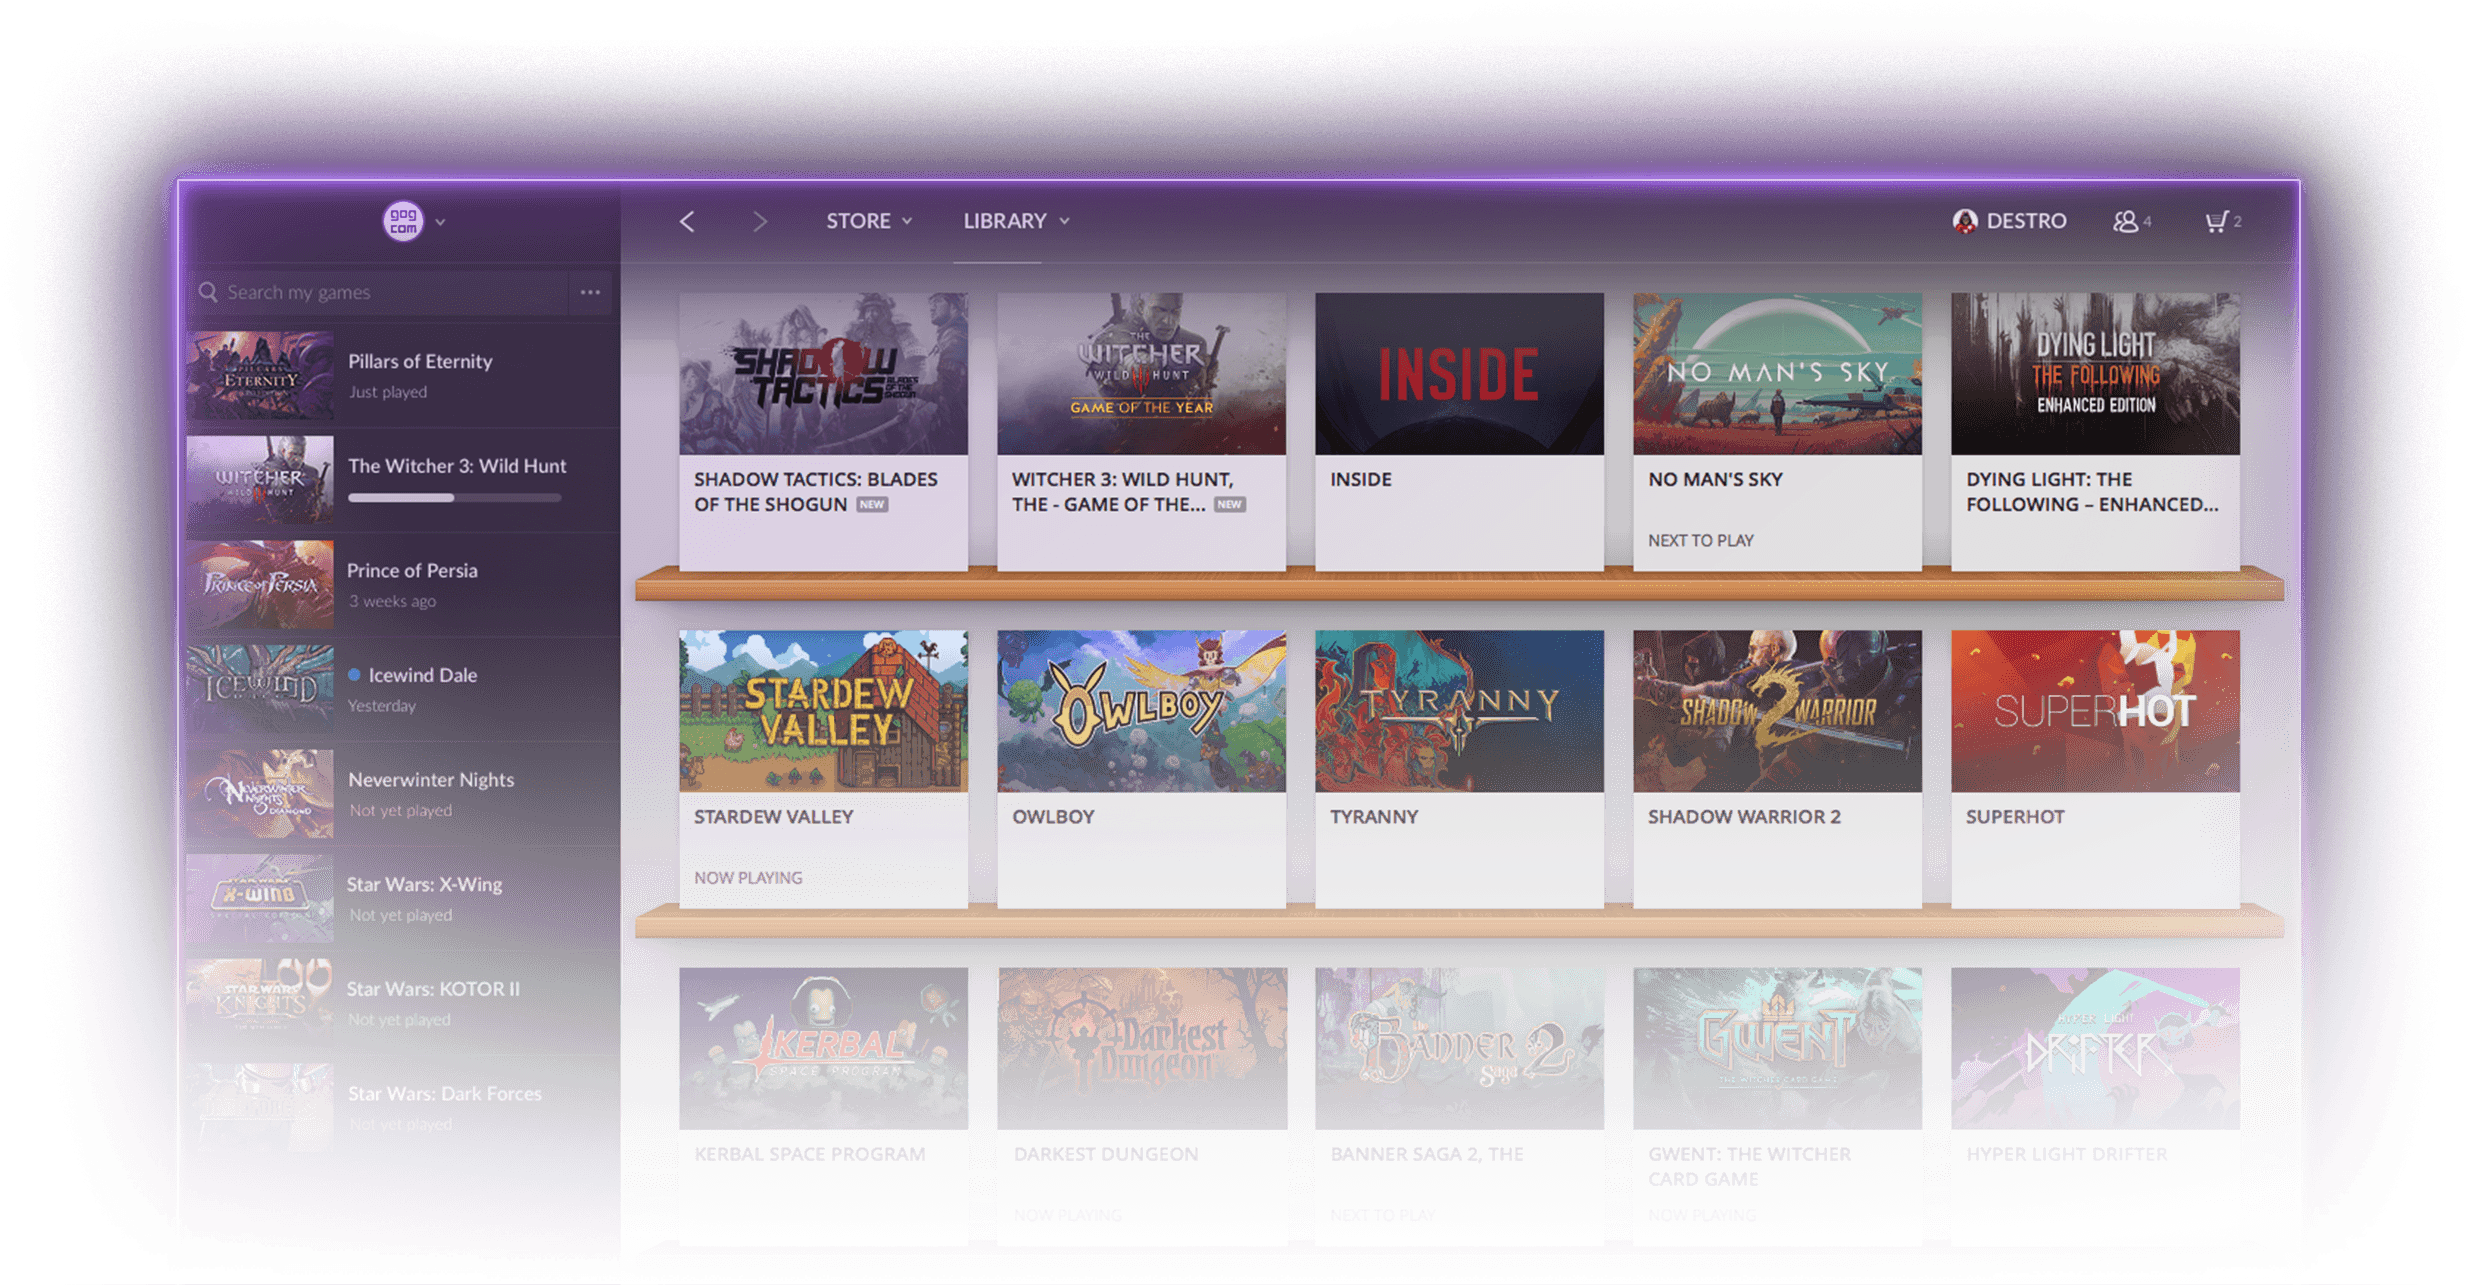Click the search magnifier icon
The width and height of the screenshot is (2466, 1285).
[x=208, y=292]
